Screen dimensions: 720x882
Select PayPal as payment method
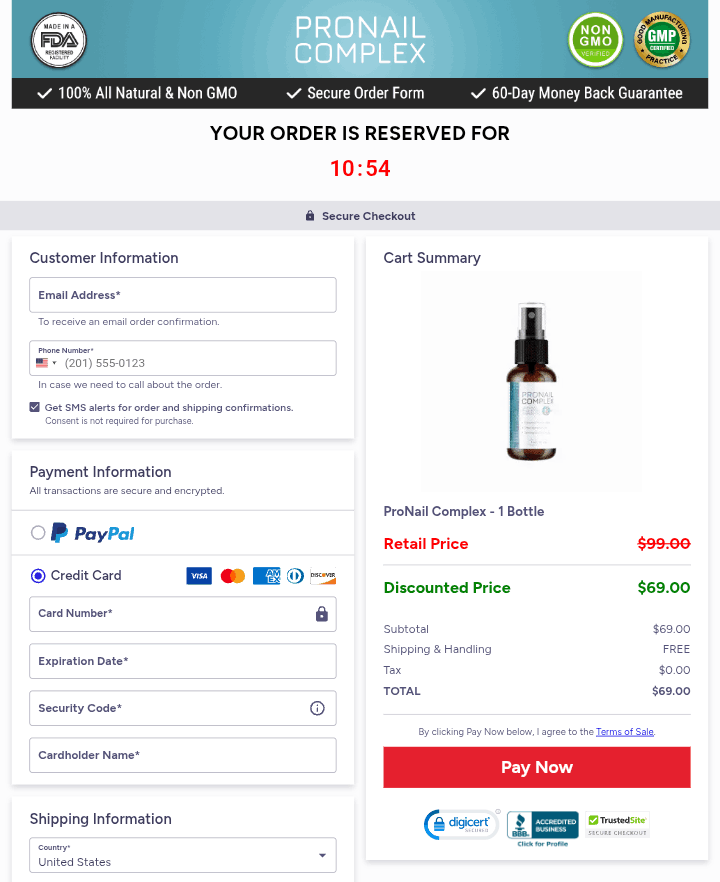tap(38, 533)
